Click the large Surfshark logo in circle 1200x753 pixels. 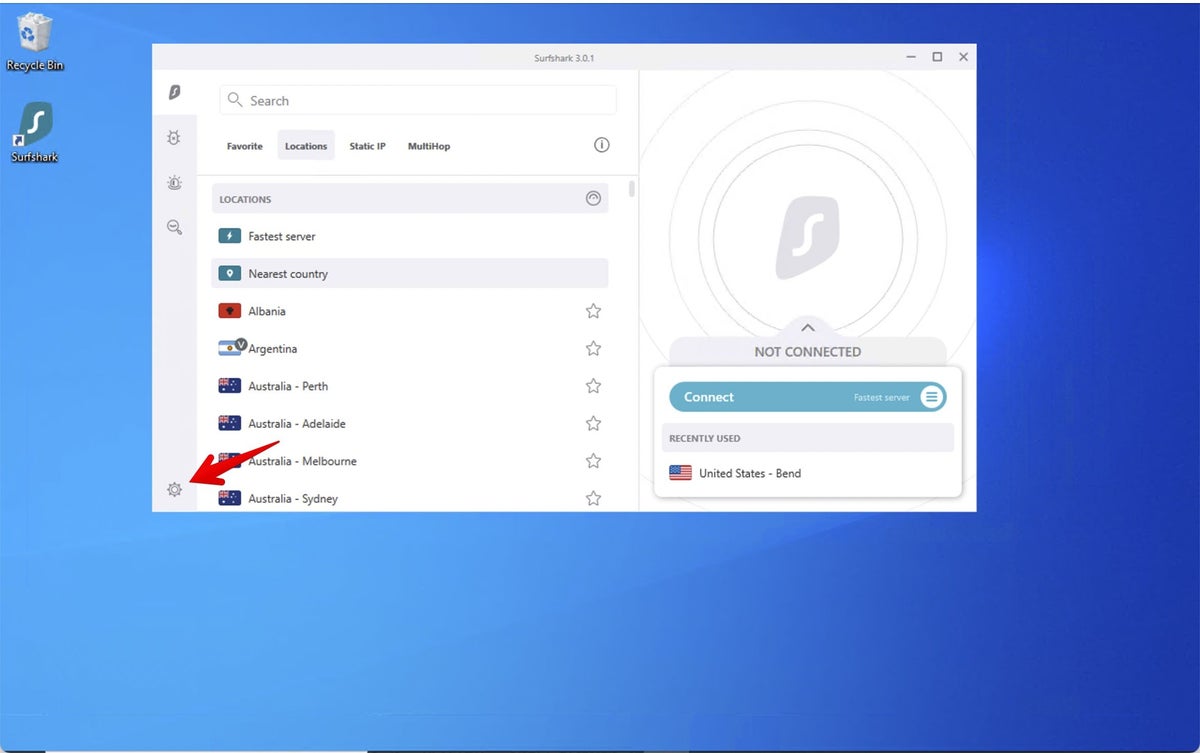[x=808, y=238]
